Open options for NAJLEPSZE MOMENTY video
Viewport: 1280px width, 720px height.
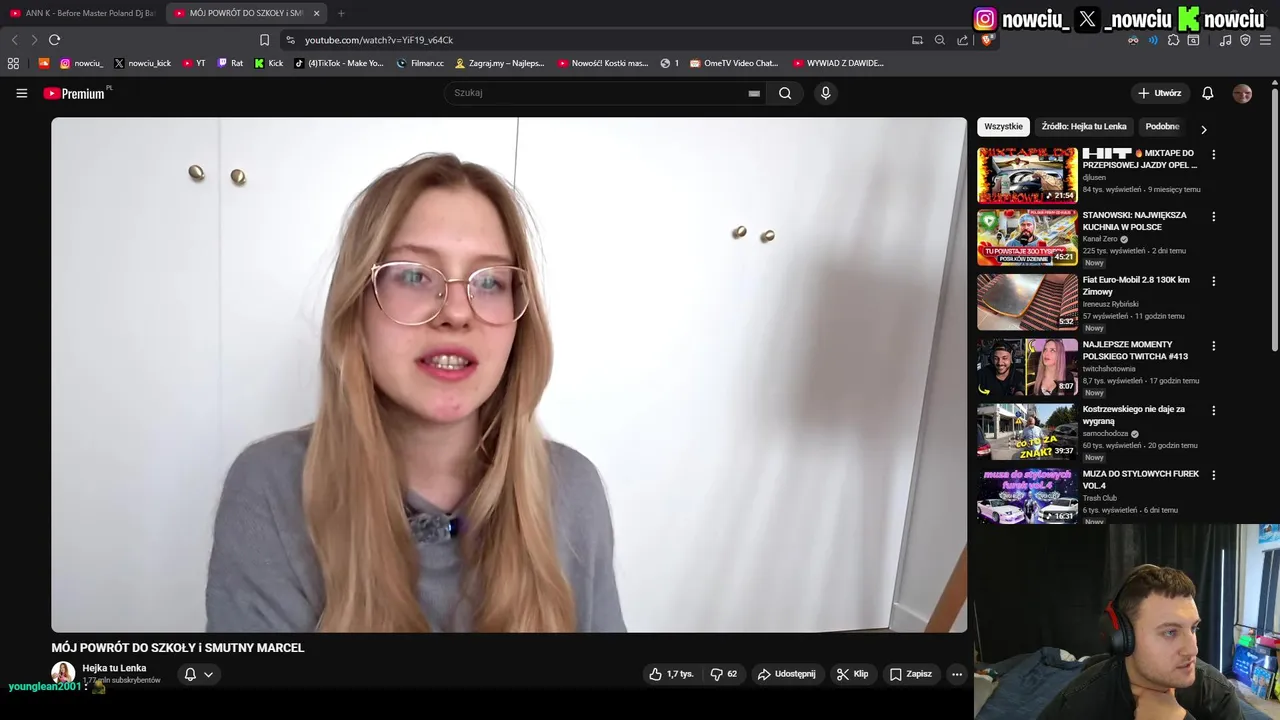[x=1214, y=346]
